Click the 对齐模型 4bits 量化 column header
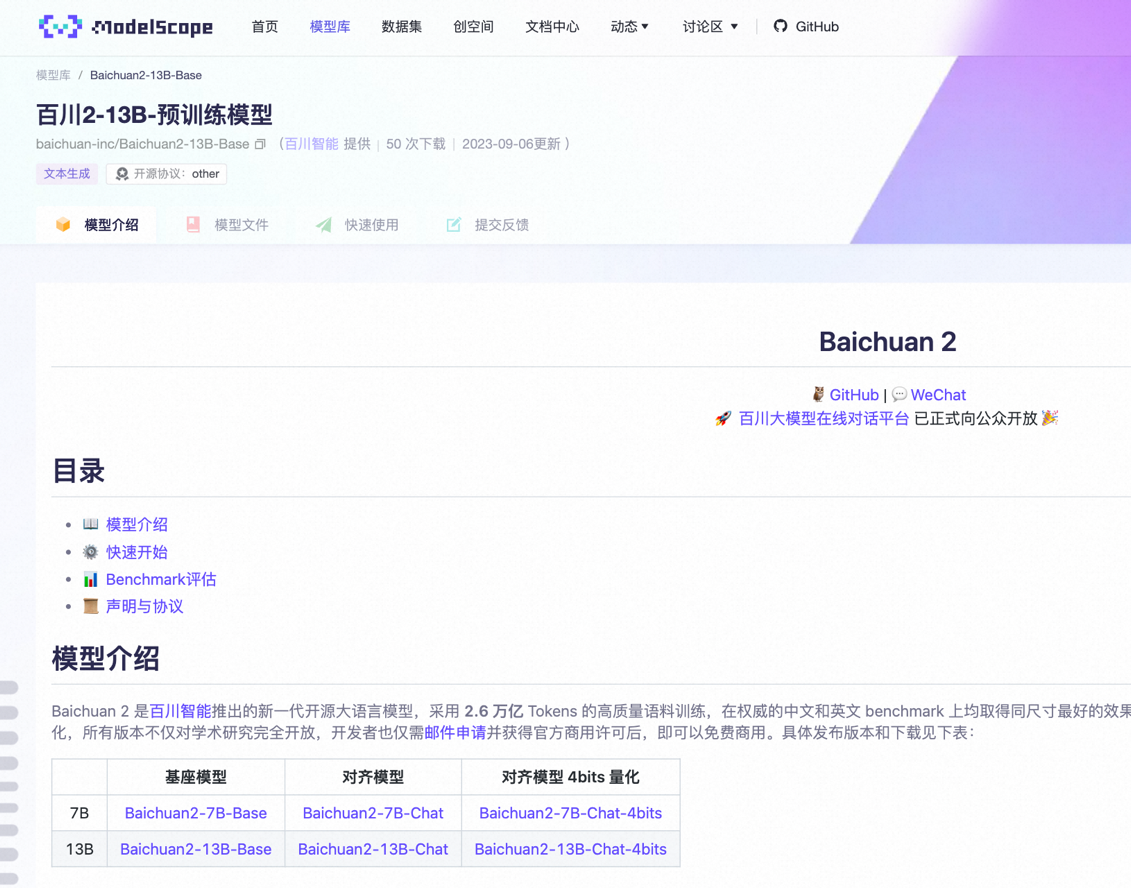Viewport: 1131px width, 888px height. [x=571, y=777]
